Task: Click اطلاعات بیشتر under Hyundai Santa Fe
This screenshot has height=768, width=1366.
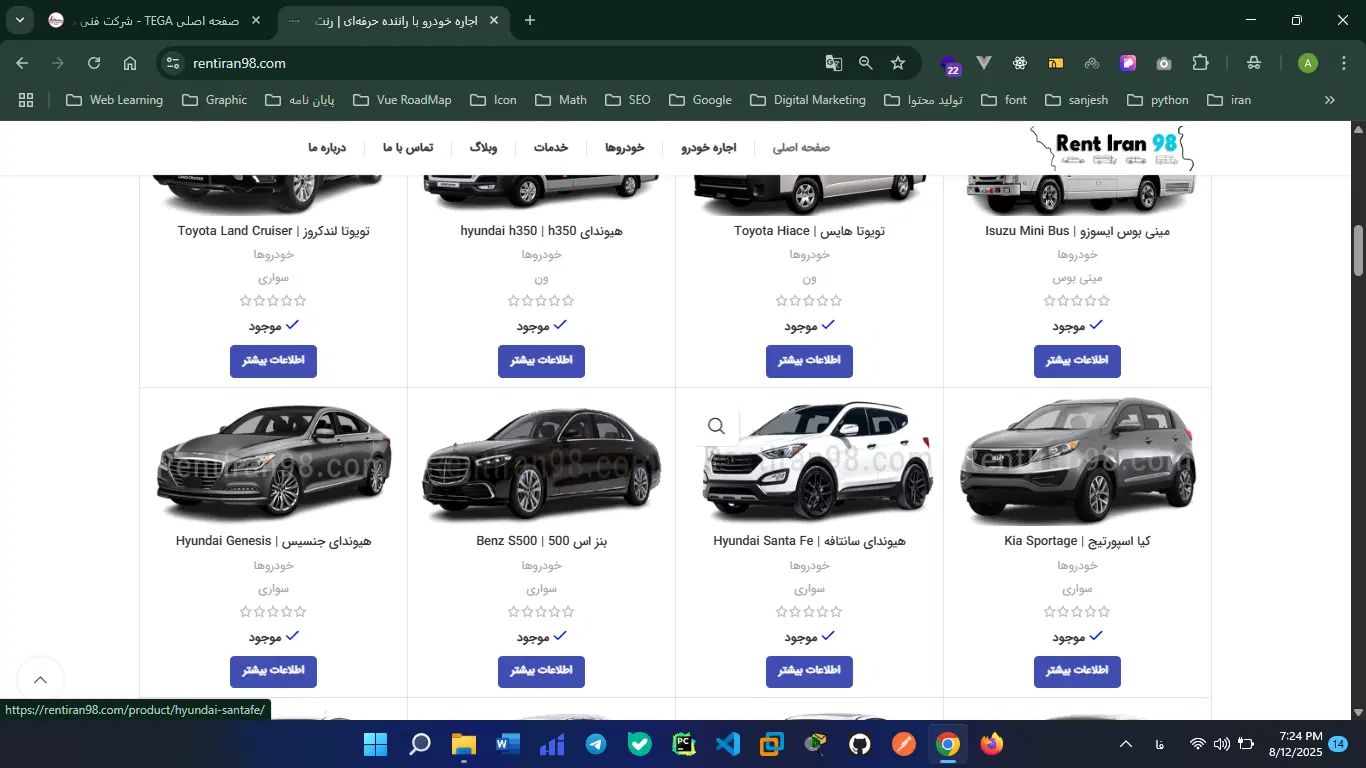Action: [x=809, y=671]
